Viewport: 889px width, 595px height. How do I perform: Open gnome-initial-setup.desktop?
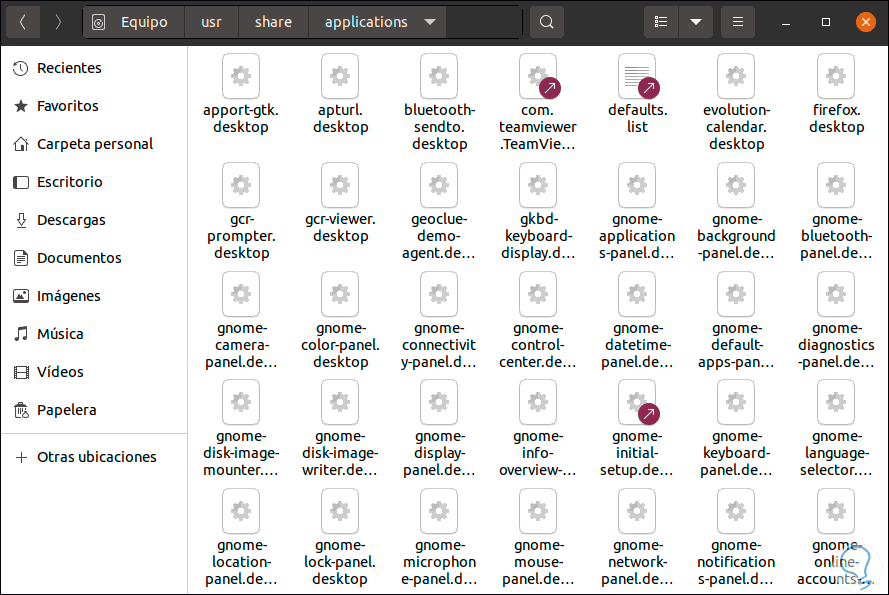pyautogui.click(x=636, y=402)
